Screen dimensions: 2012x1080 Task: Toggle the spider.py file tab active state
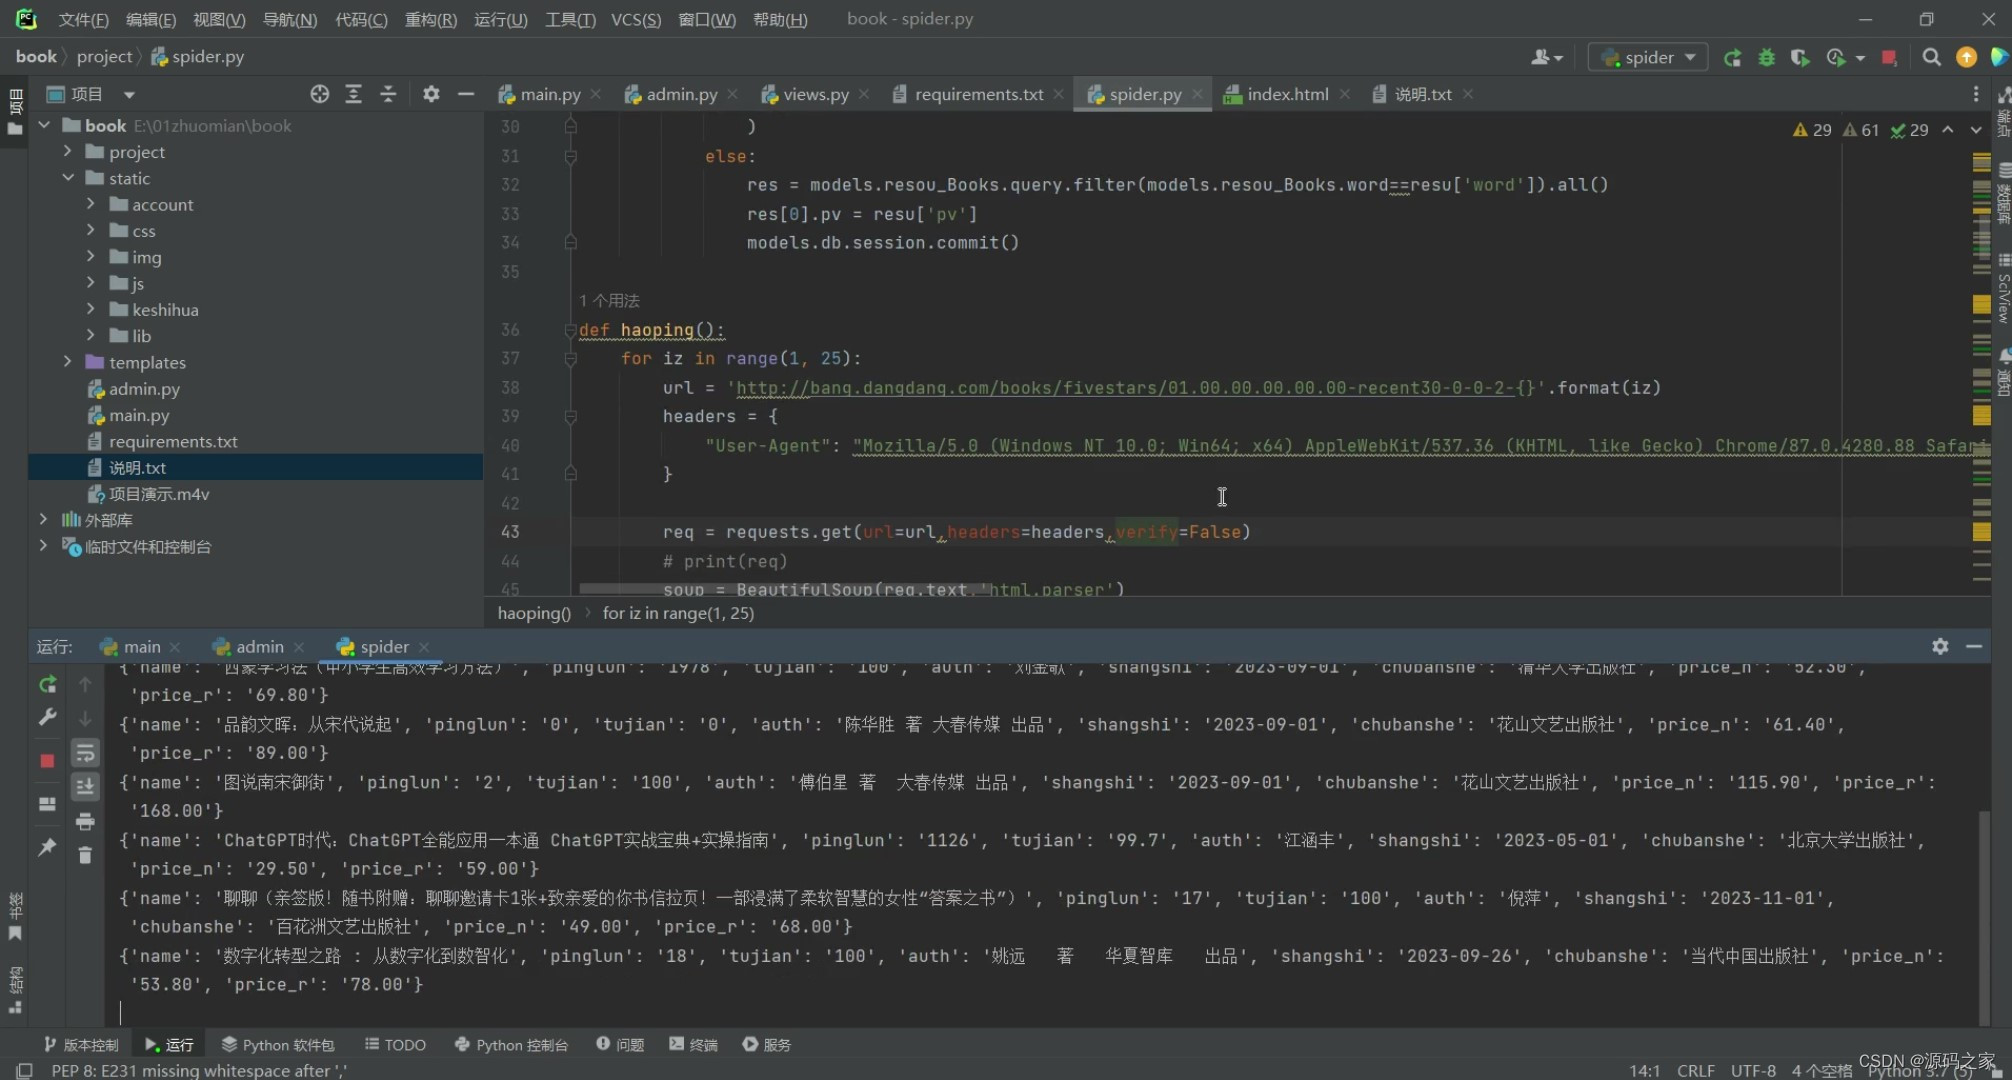[1139, 93]
